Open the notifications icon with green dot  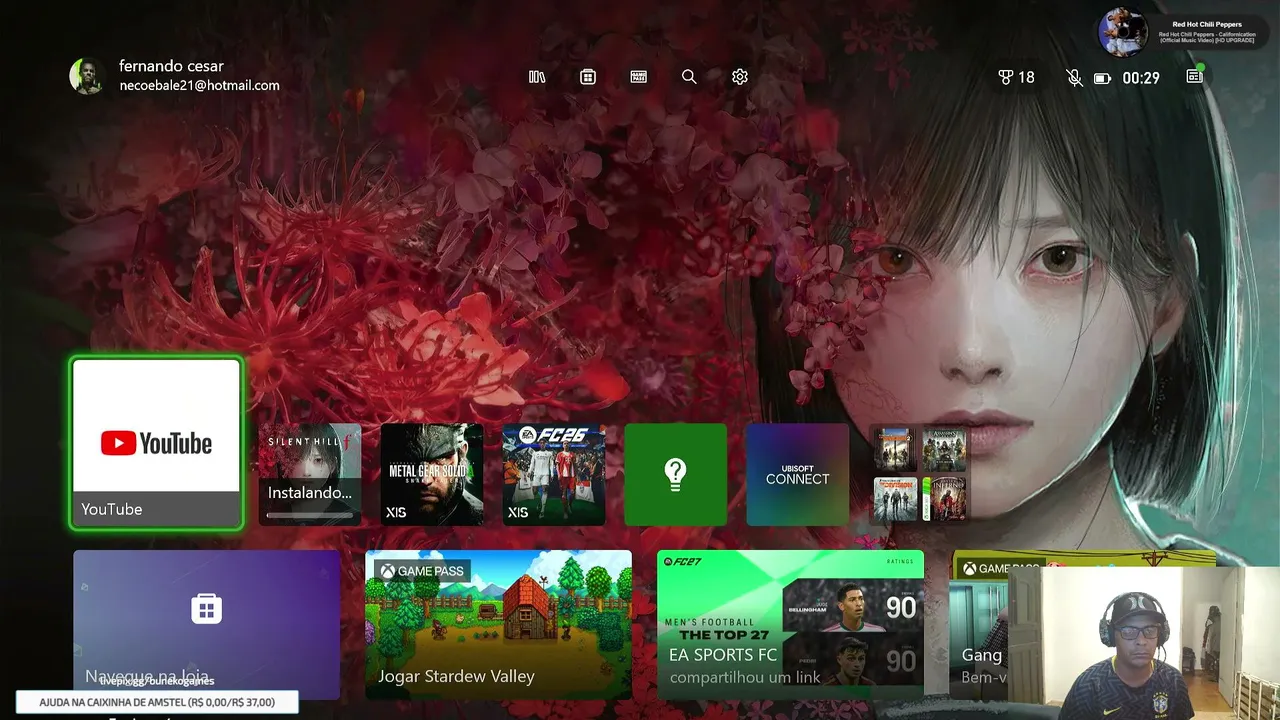[1195, 76]
